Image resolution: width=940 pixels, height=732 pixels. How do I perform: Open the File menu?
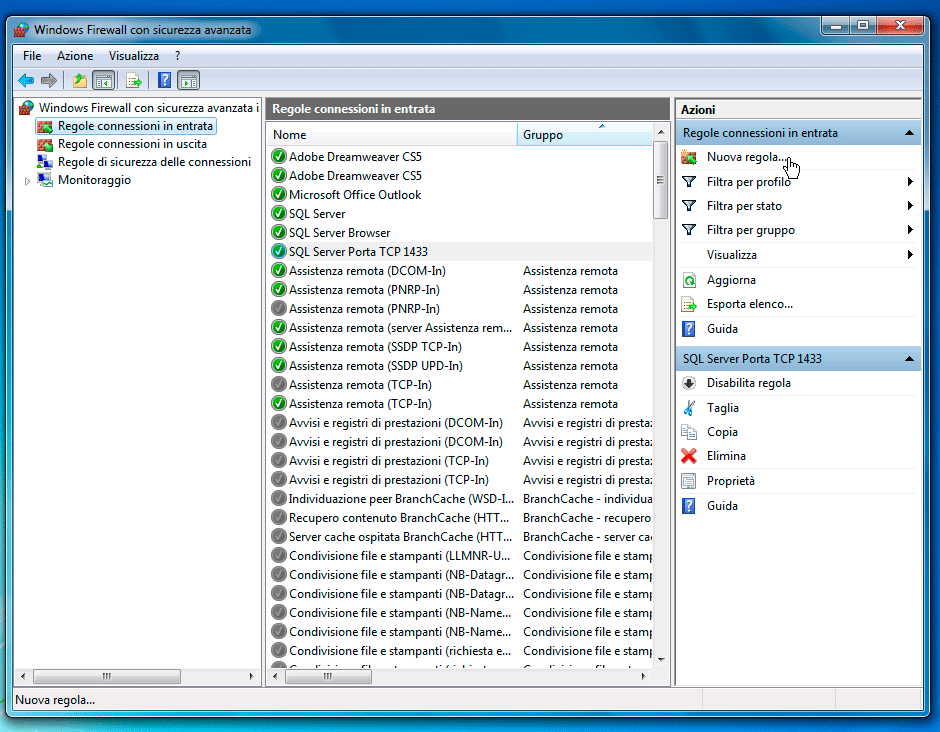click(32, 56)
